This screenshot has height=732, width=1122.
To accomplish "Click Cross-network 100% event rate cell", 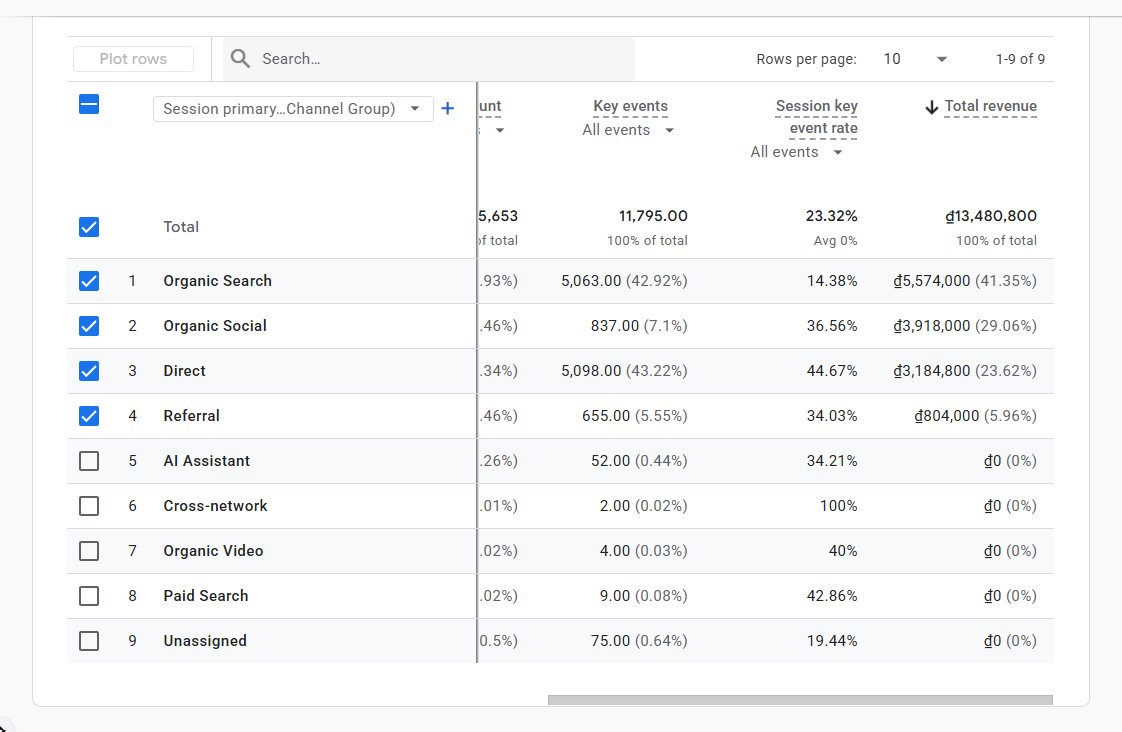I will (839, 506).
